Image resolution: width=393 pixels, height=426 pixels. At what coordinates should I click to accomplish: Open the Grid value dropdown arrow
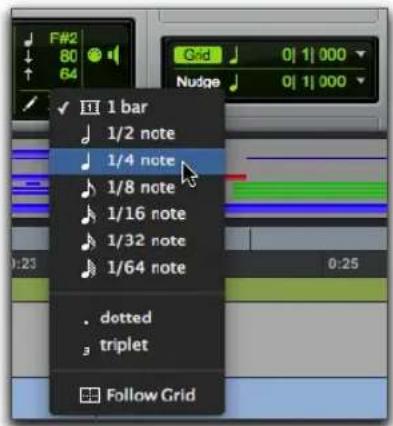361,54
